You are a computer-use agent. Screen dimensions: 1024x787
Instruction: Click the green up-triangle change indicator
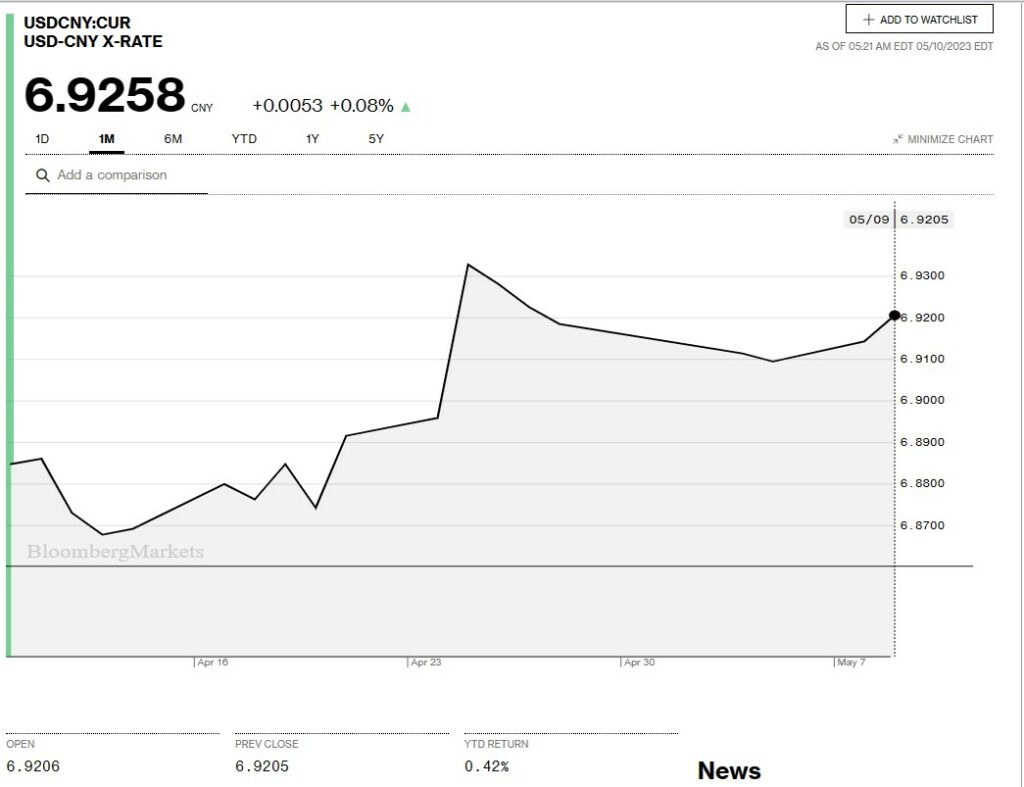click(406, 106)
